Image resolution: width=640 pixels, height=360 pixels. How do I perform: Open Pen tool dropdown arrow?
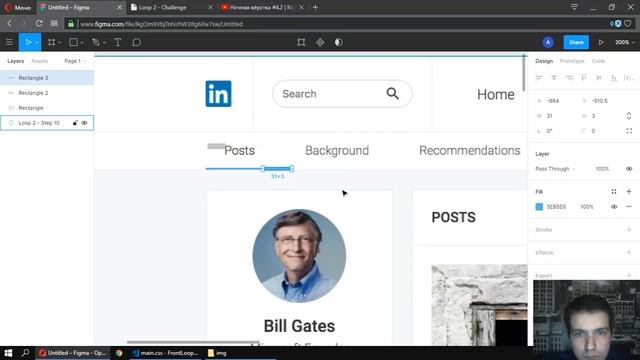pyautogui.click(x=104, y=42)
